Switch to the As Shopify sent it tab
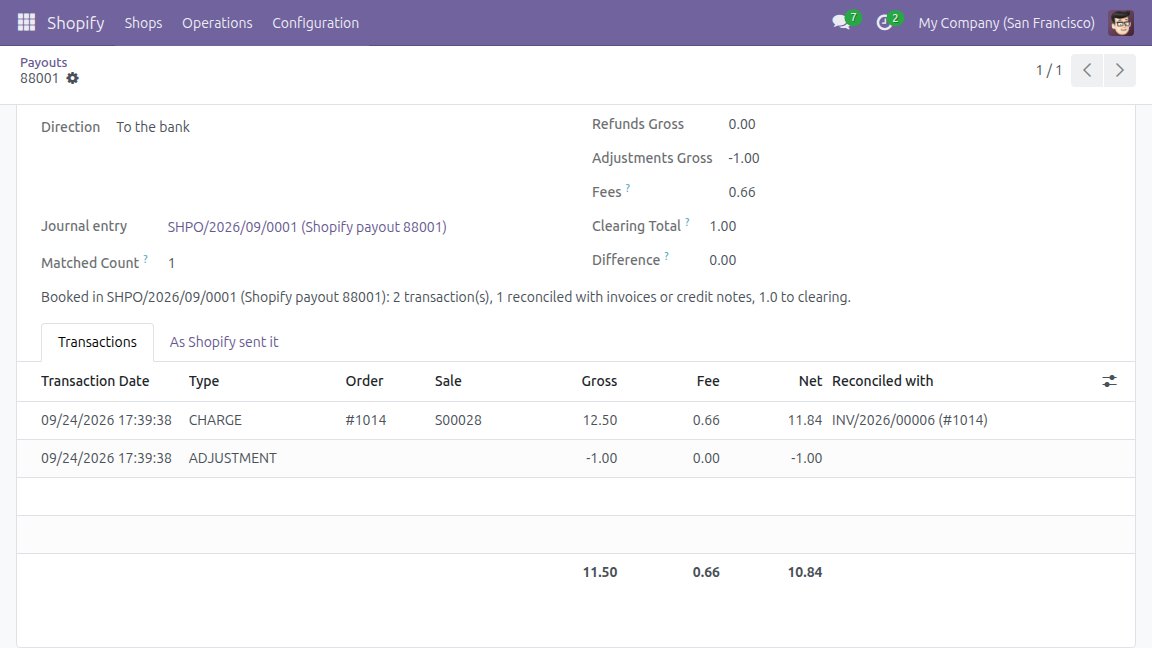1152x648 pixels. tap(224, 342)
